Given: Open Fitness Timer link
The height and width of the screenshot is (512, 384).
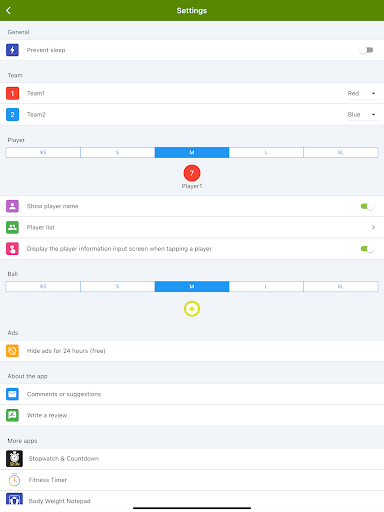Looking at the screenshot, I should pos(192,480).
